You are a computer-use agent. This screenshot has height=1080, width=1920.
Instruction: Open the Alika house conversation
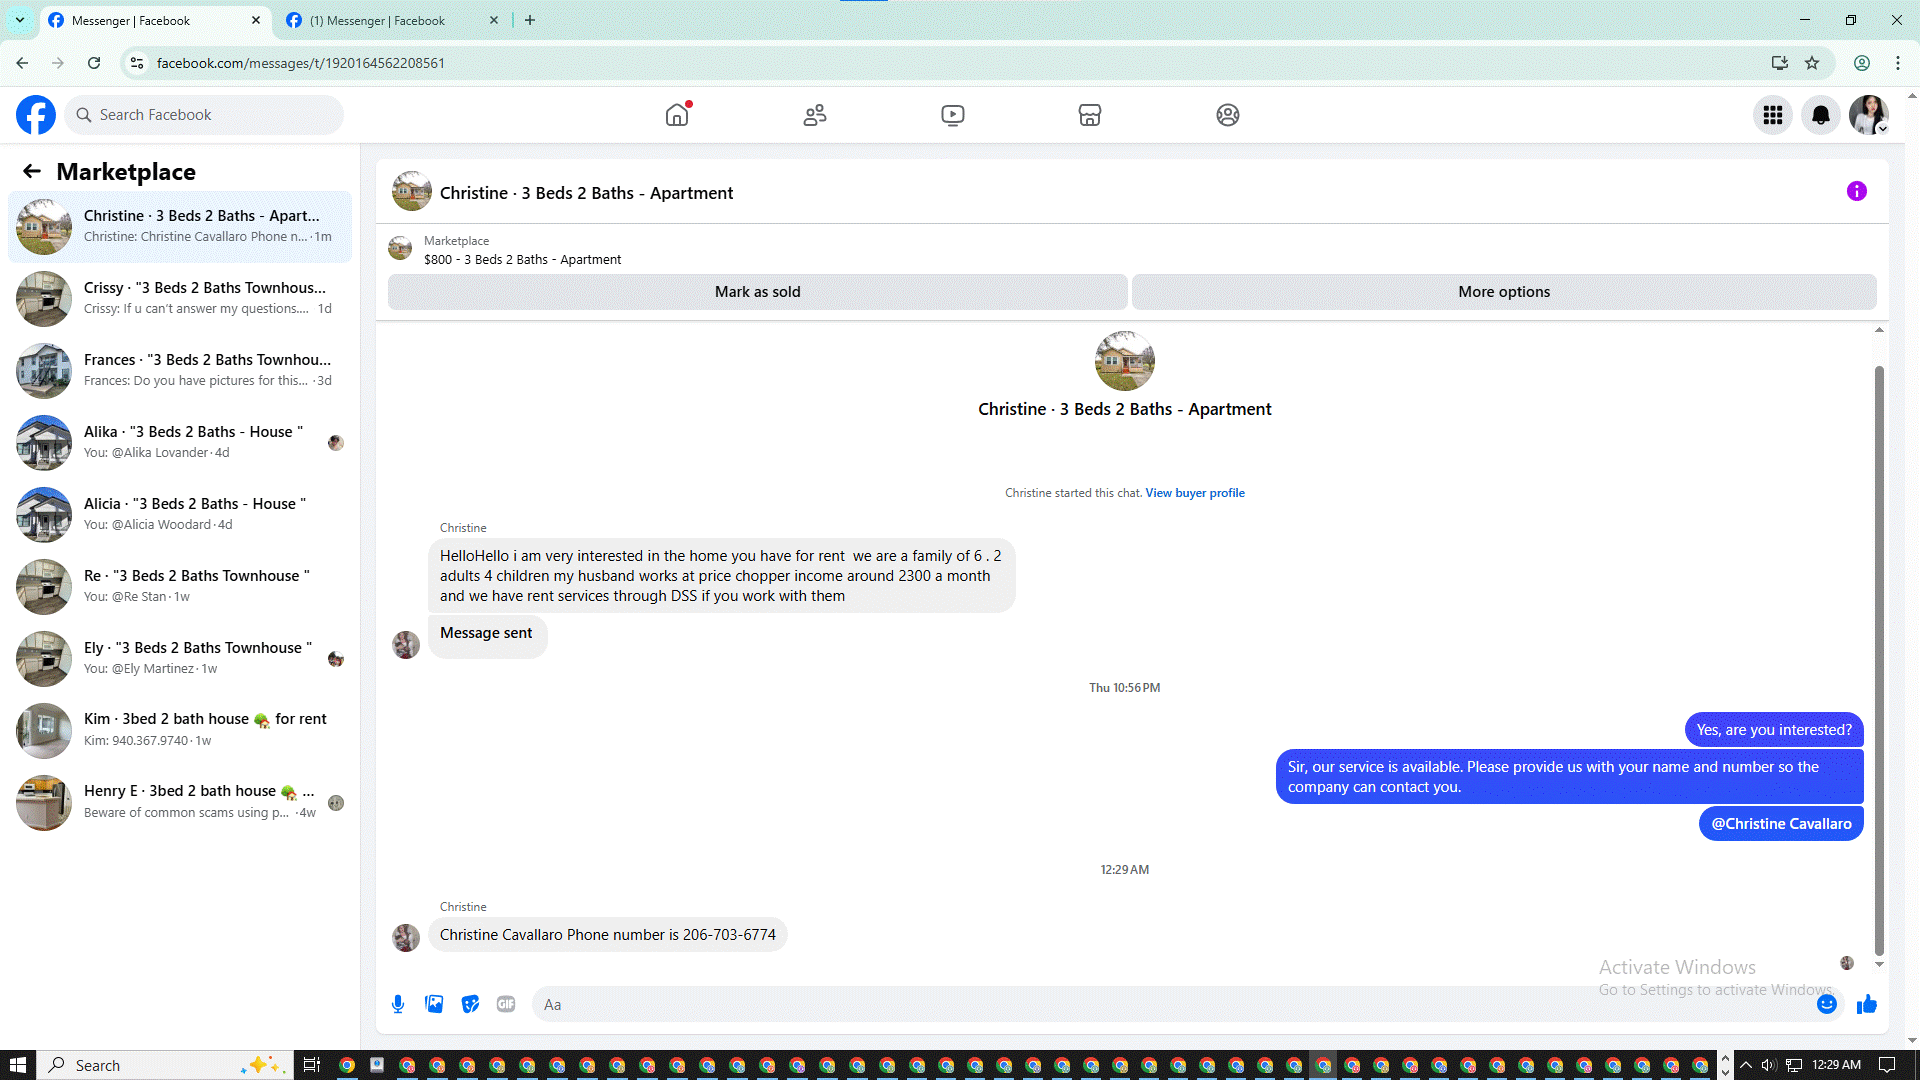coord(180,443)
